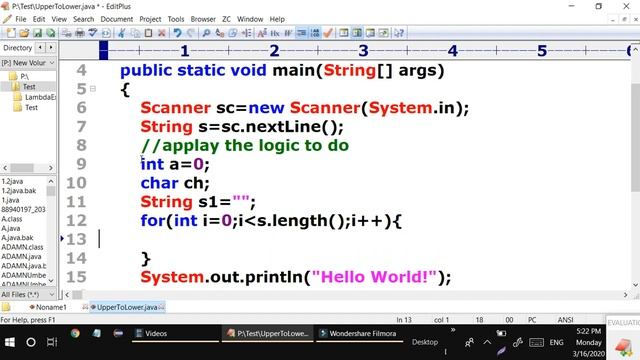640x360 pixels.
Task: Collapse code fold marker at line 5
Action: [93, 89]
